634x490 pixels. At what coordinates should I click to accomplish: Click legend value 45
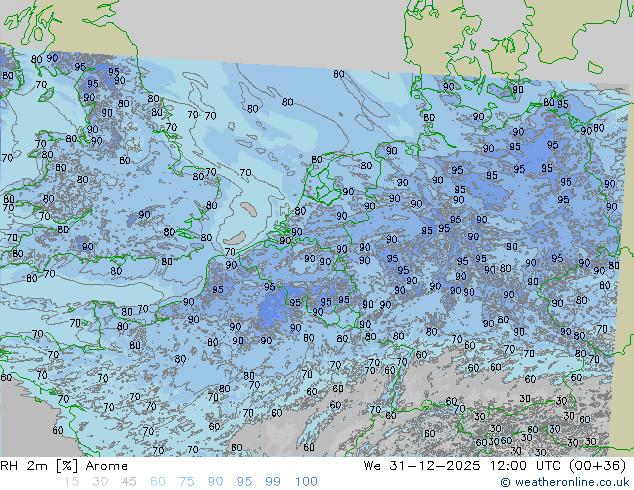[x=129, y=482]
